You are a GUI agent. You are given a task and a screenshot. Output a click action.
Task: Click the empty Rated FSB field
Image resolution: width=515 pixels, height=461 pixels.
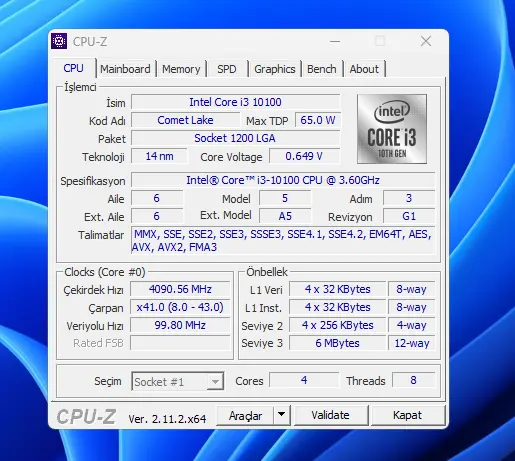(x=180, y=343)
